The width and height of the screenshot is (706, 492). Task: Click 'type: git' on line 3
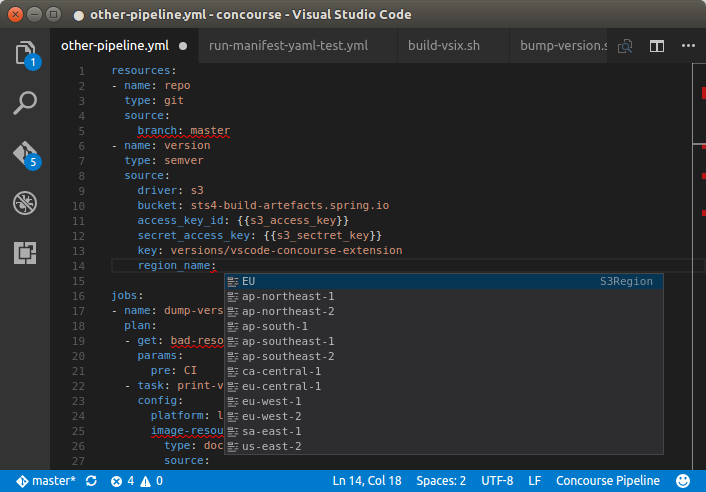pos(154,100)
